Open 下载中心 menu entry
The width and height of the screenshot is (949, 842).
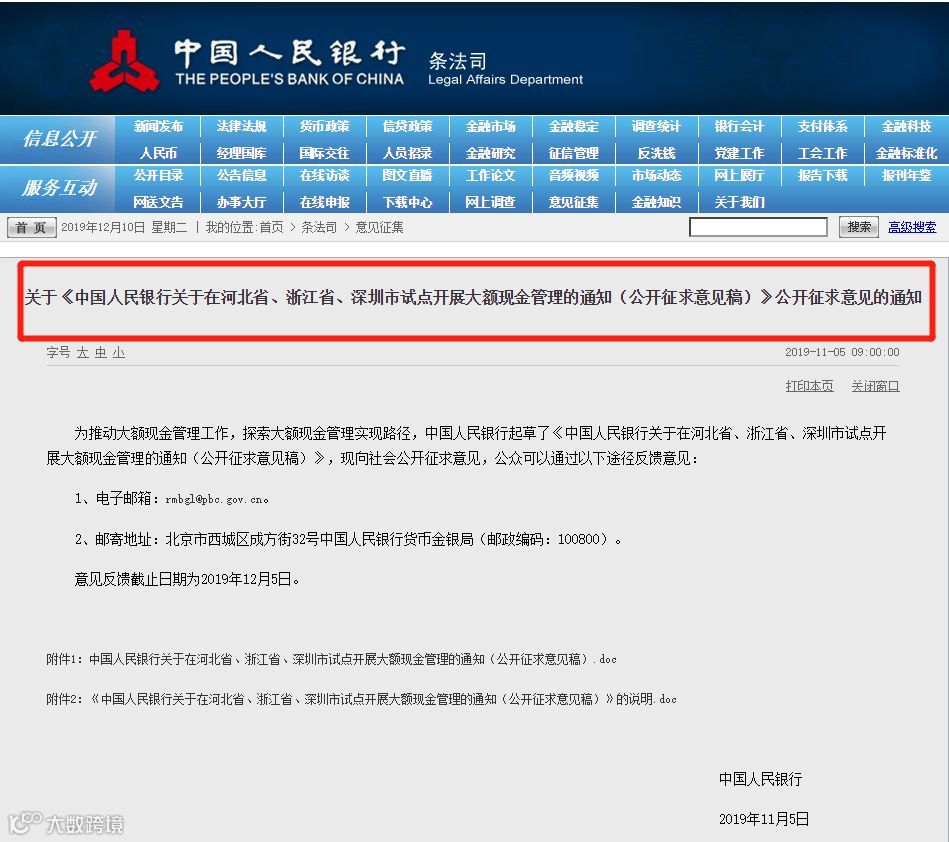pyautogui.click(x=407, y=202)
